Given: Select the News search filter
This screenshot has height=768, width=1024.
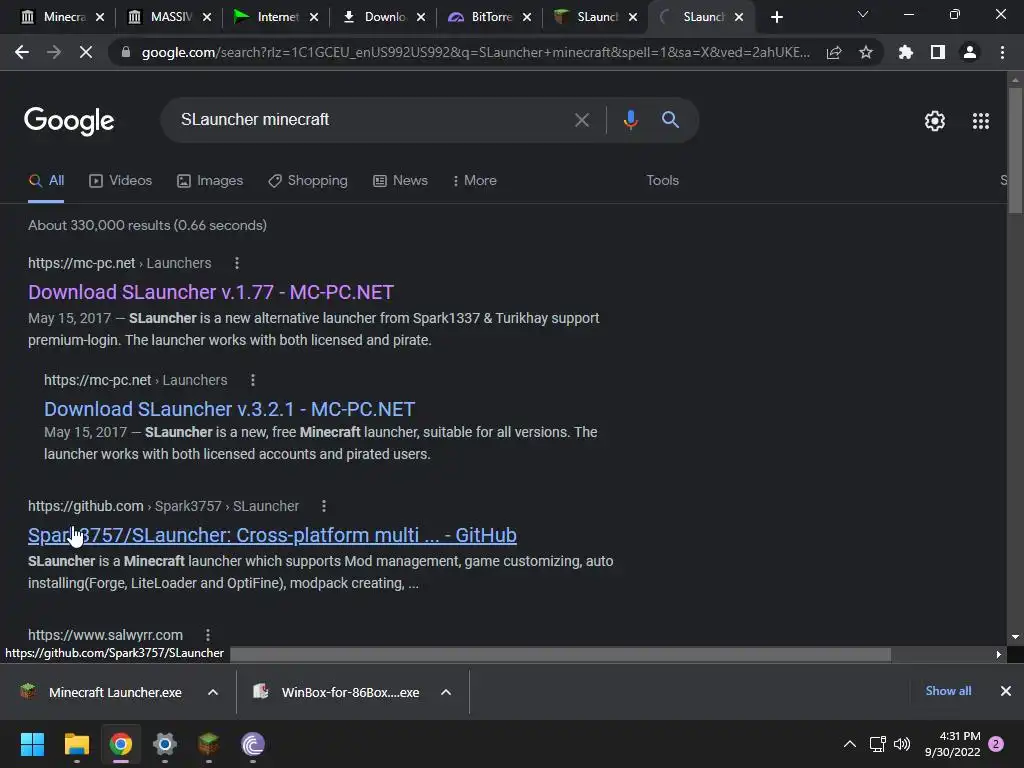Looking at the screenshot, I should 400,180.
